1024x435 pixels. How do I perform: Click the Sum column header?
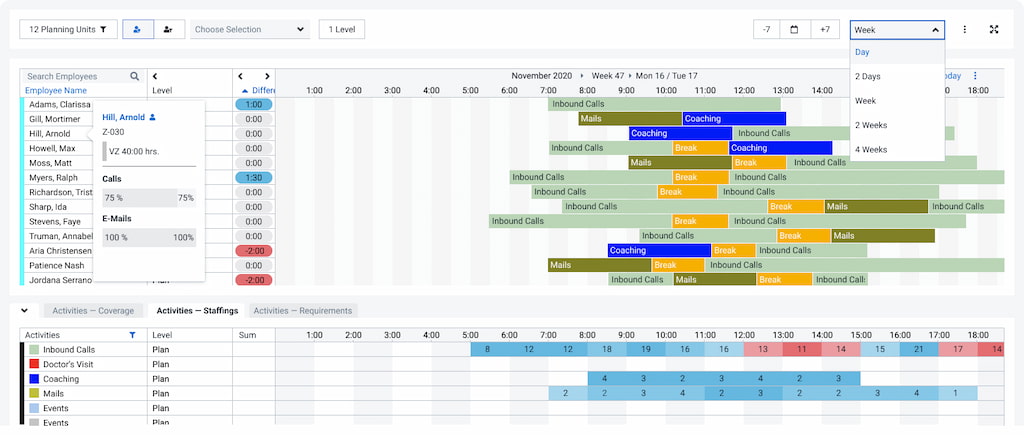248,335
